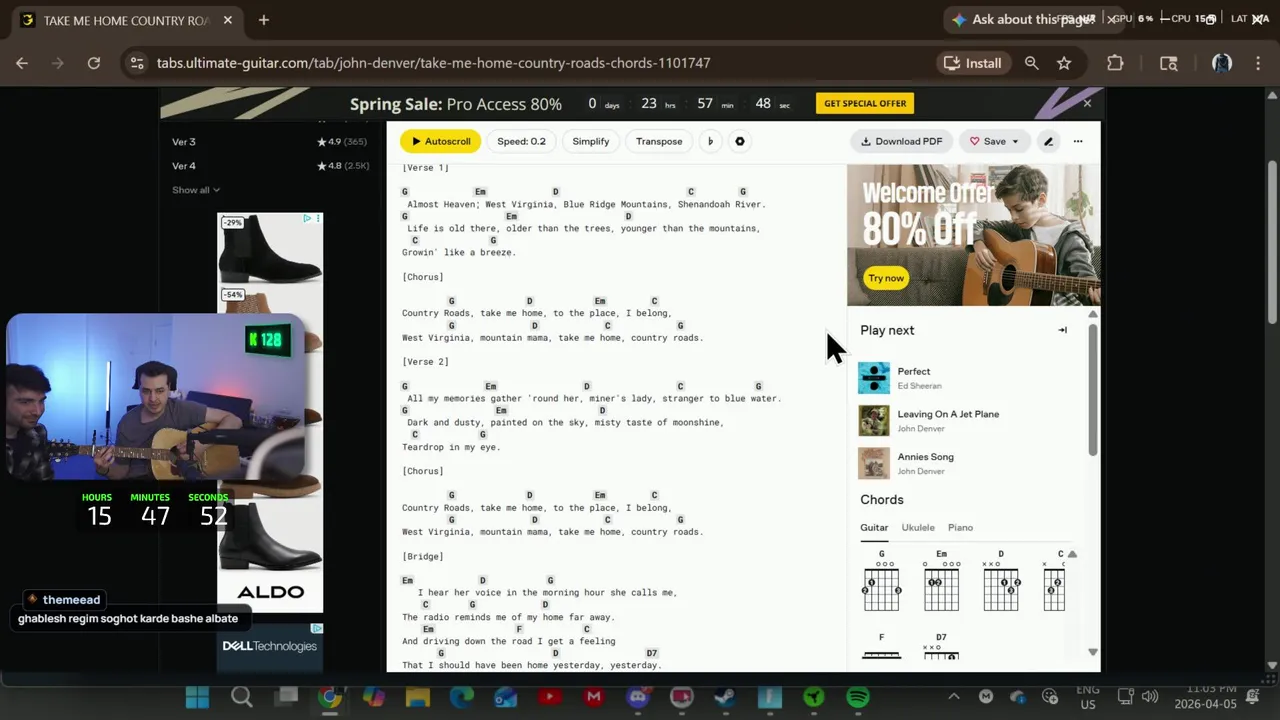
Task: Bookmark this page with the star
Action: (x=1064, y=63)
